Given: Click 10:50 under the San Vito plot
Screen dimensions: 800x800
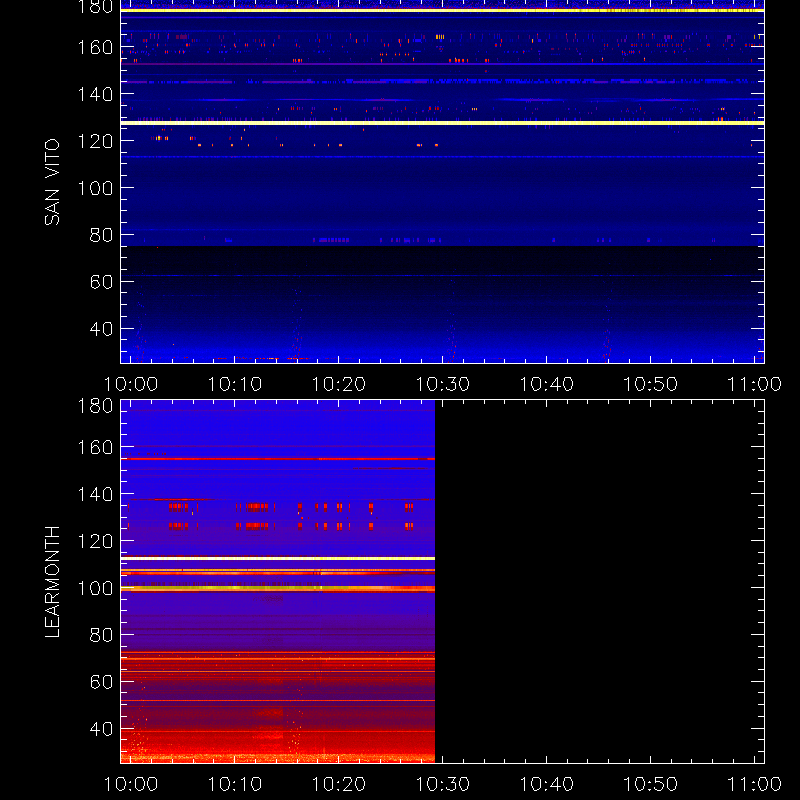Looking at the screenshot, I should point(651,384).
